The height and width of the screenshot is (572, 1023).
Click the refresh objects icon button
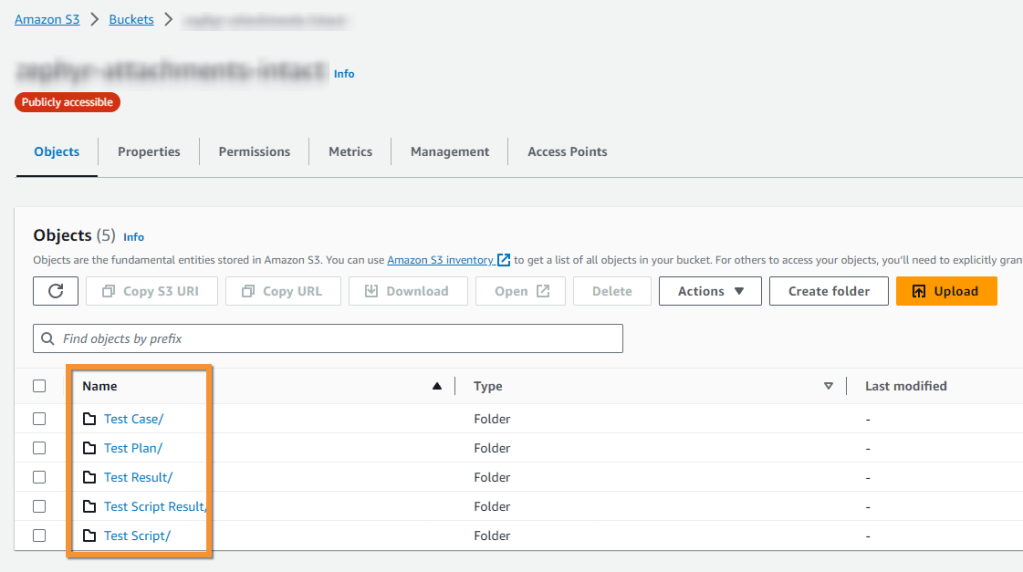coord(56,291)
